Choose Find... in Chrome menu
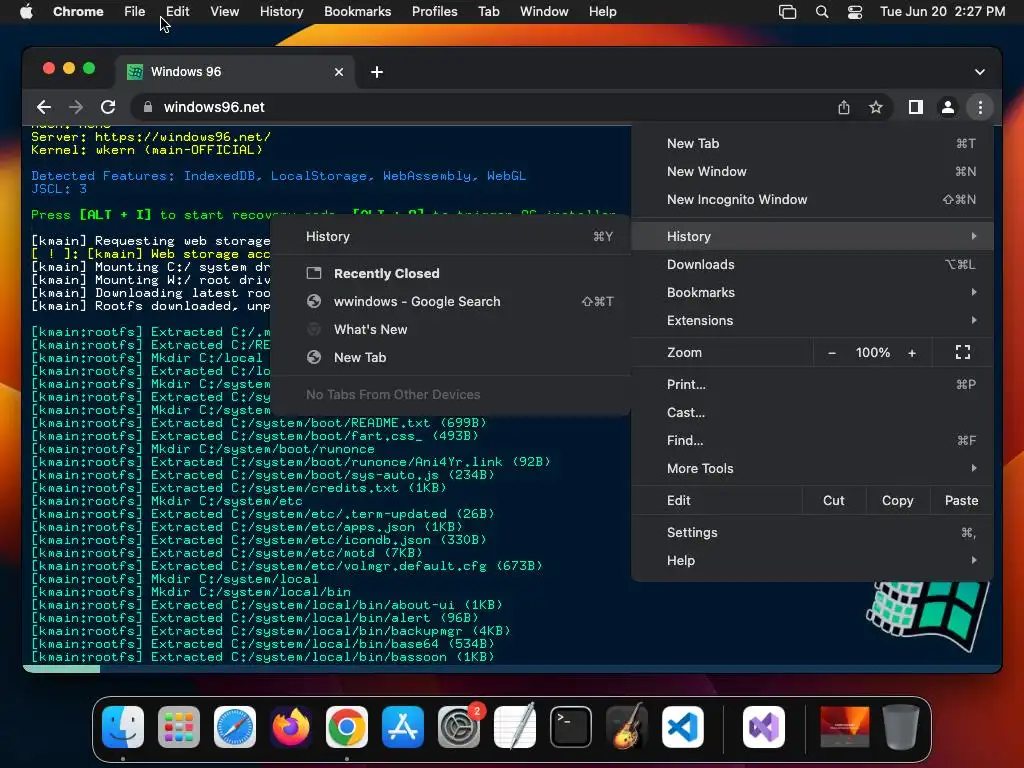Image resolution: width=1024 pixels, height=768 pixels. tap(812, 441)
